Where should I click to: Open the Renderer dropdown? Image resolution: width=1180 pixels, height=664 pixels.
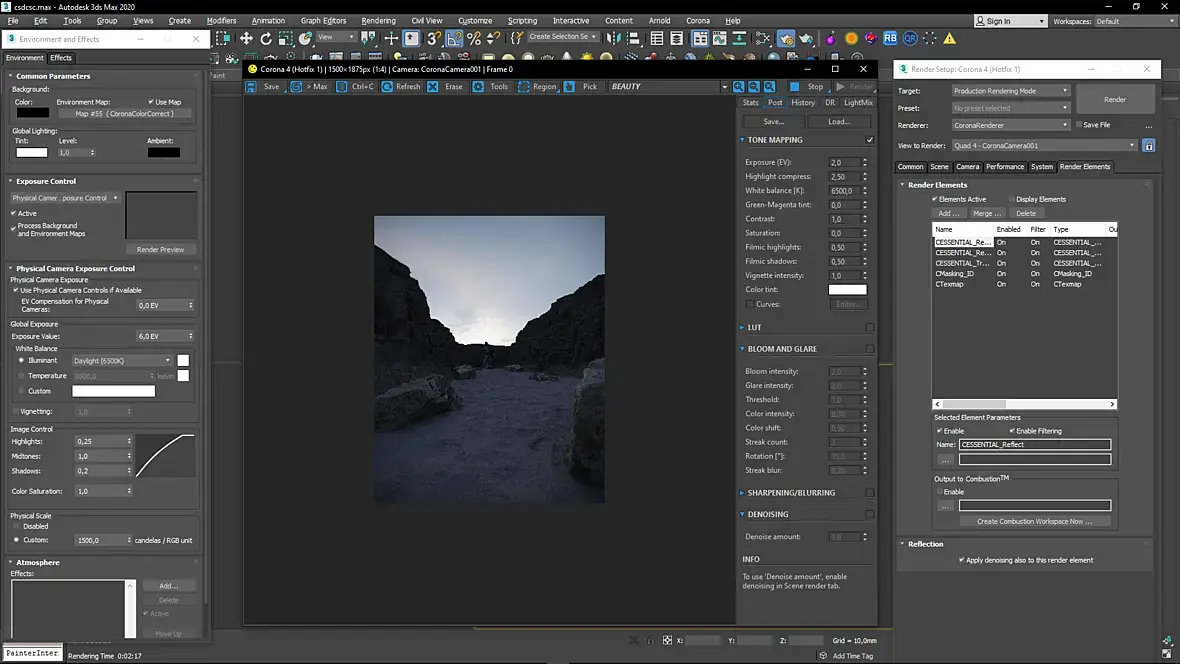coord(1010,125)
